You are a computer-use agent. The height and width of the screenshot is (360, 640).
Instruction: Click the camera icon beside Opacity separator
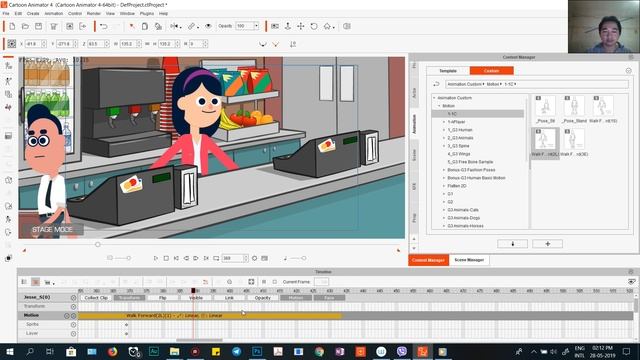tap(275, 26)
